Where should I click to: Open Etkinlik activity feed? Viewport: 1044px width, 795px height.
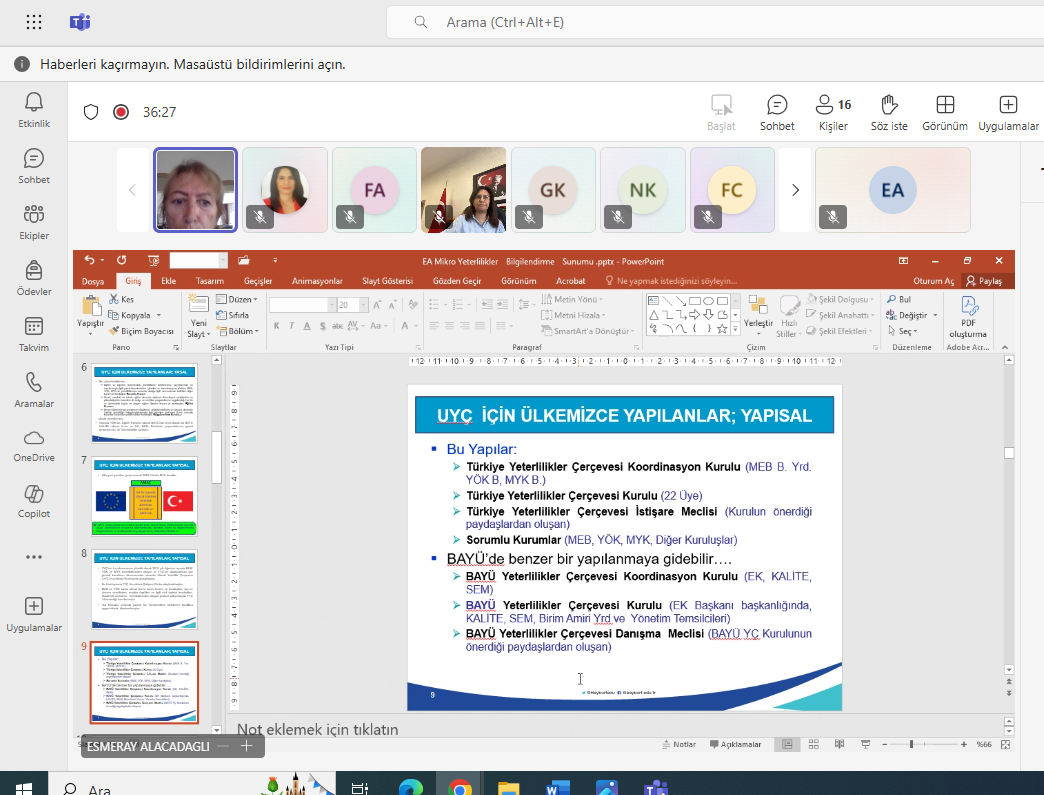pos(34,110)
